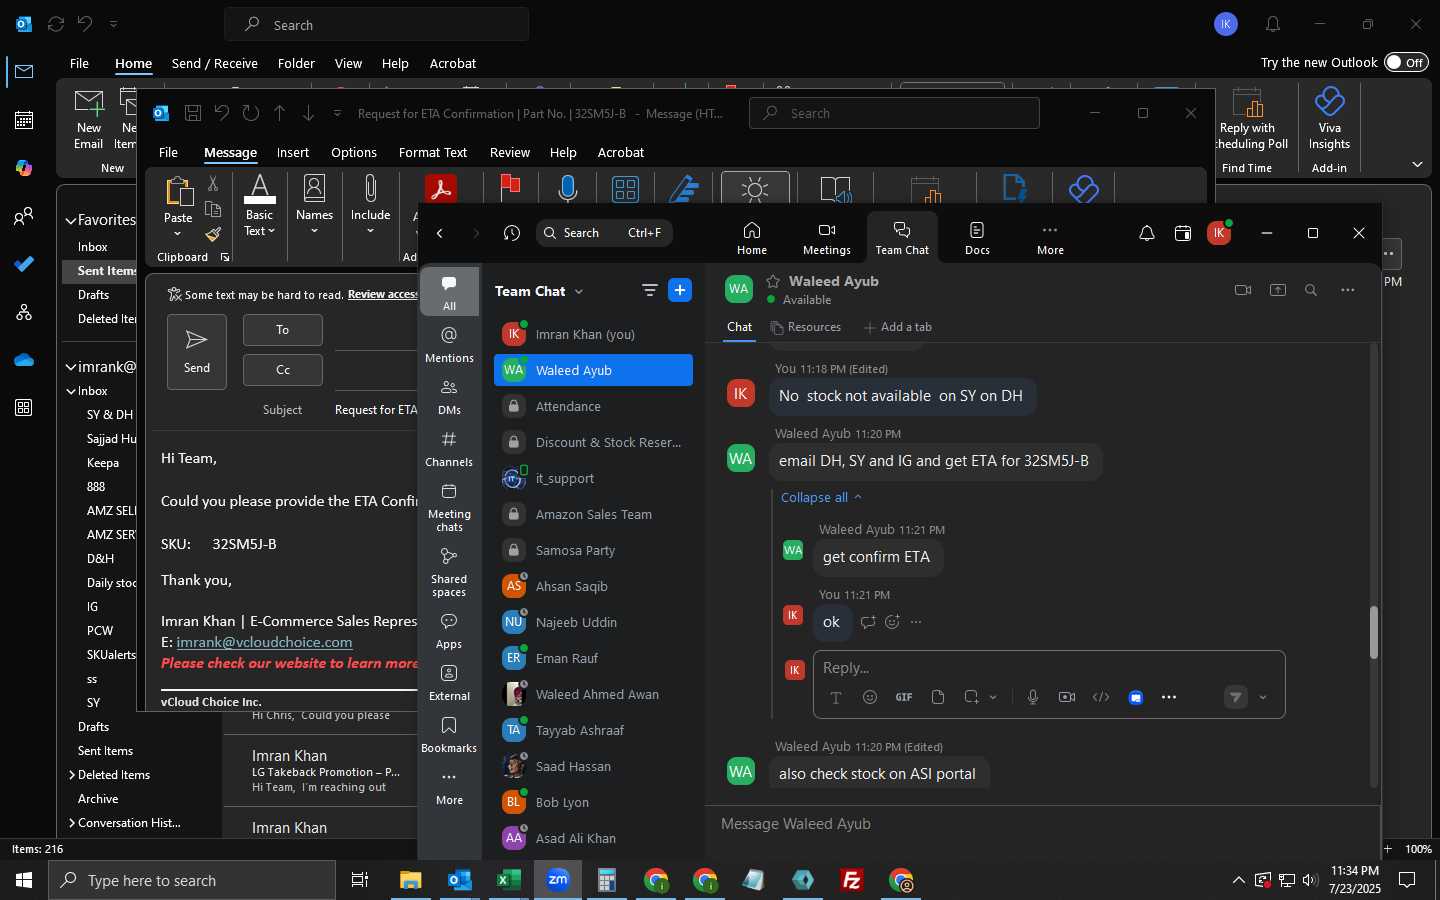This screenshot has height=900, width=1440.
Task: Open More Apps grid icon in Outlook rail
Action: point(24,407)
